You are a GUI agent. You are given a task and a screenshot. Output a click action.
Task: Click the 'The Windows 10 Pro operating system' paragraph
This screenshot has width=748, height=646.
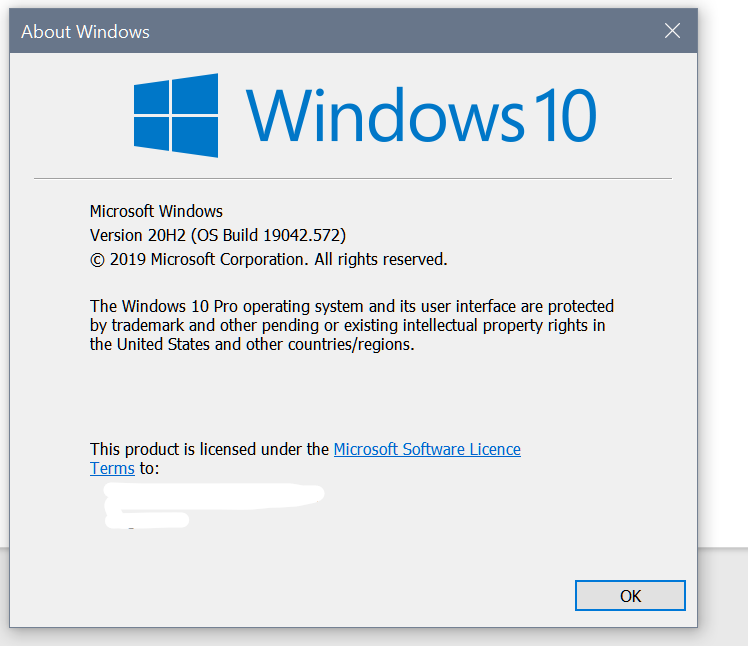click(x=352, y=325)
